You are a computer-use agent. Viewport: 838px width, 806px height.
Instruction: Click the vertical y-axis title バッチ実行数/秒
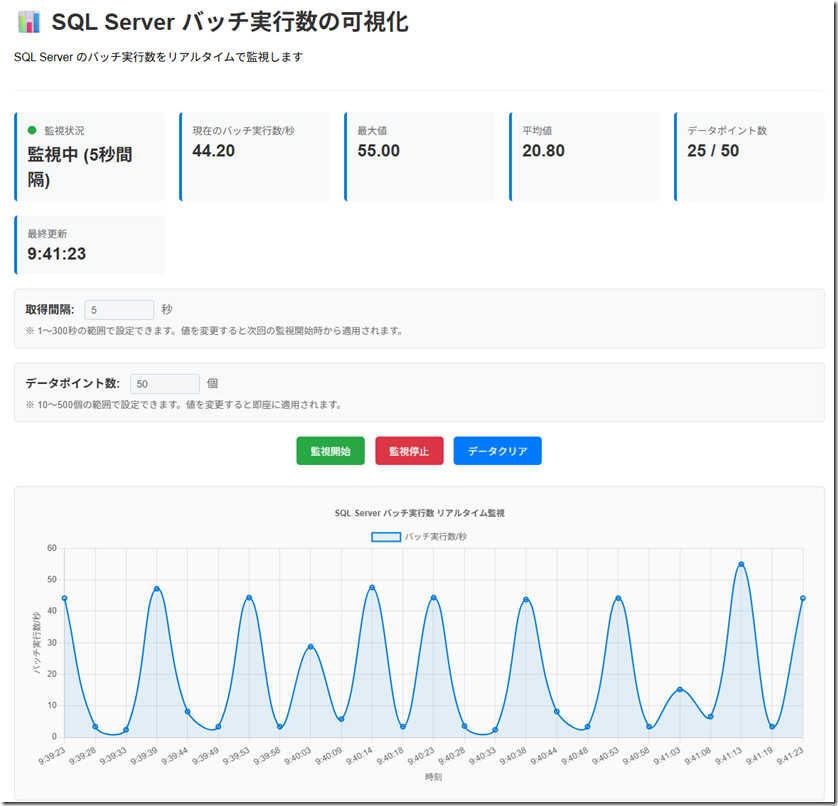37,642
